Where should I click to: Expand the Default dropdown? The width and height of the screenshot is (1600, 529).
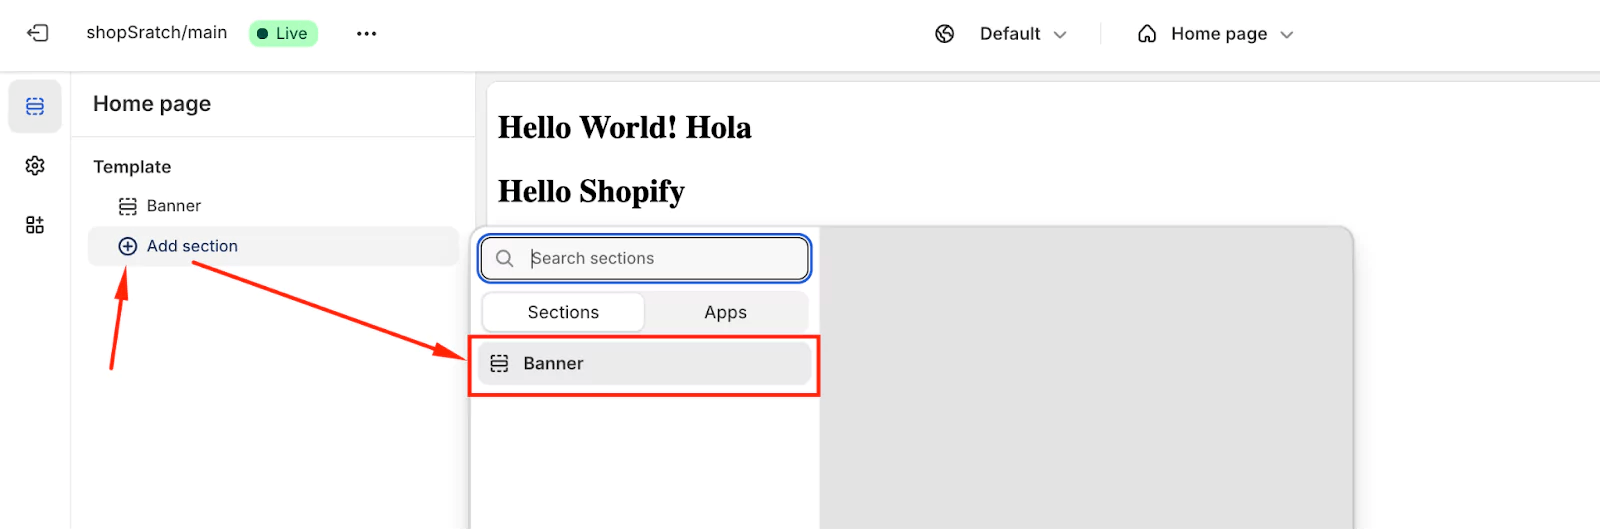(x=1023, y=34)
